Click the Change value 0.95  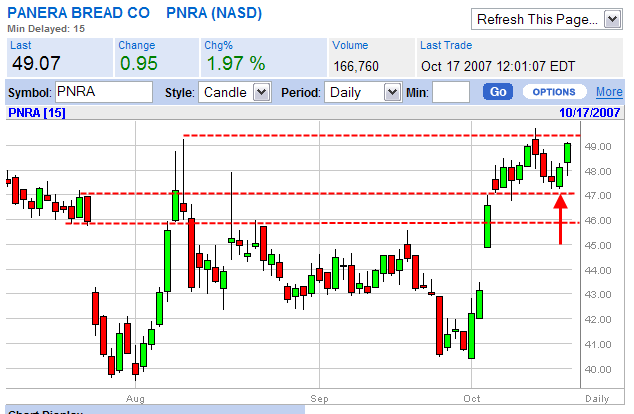tap(139, 63)
